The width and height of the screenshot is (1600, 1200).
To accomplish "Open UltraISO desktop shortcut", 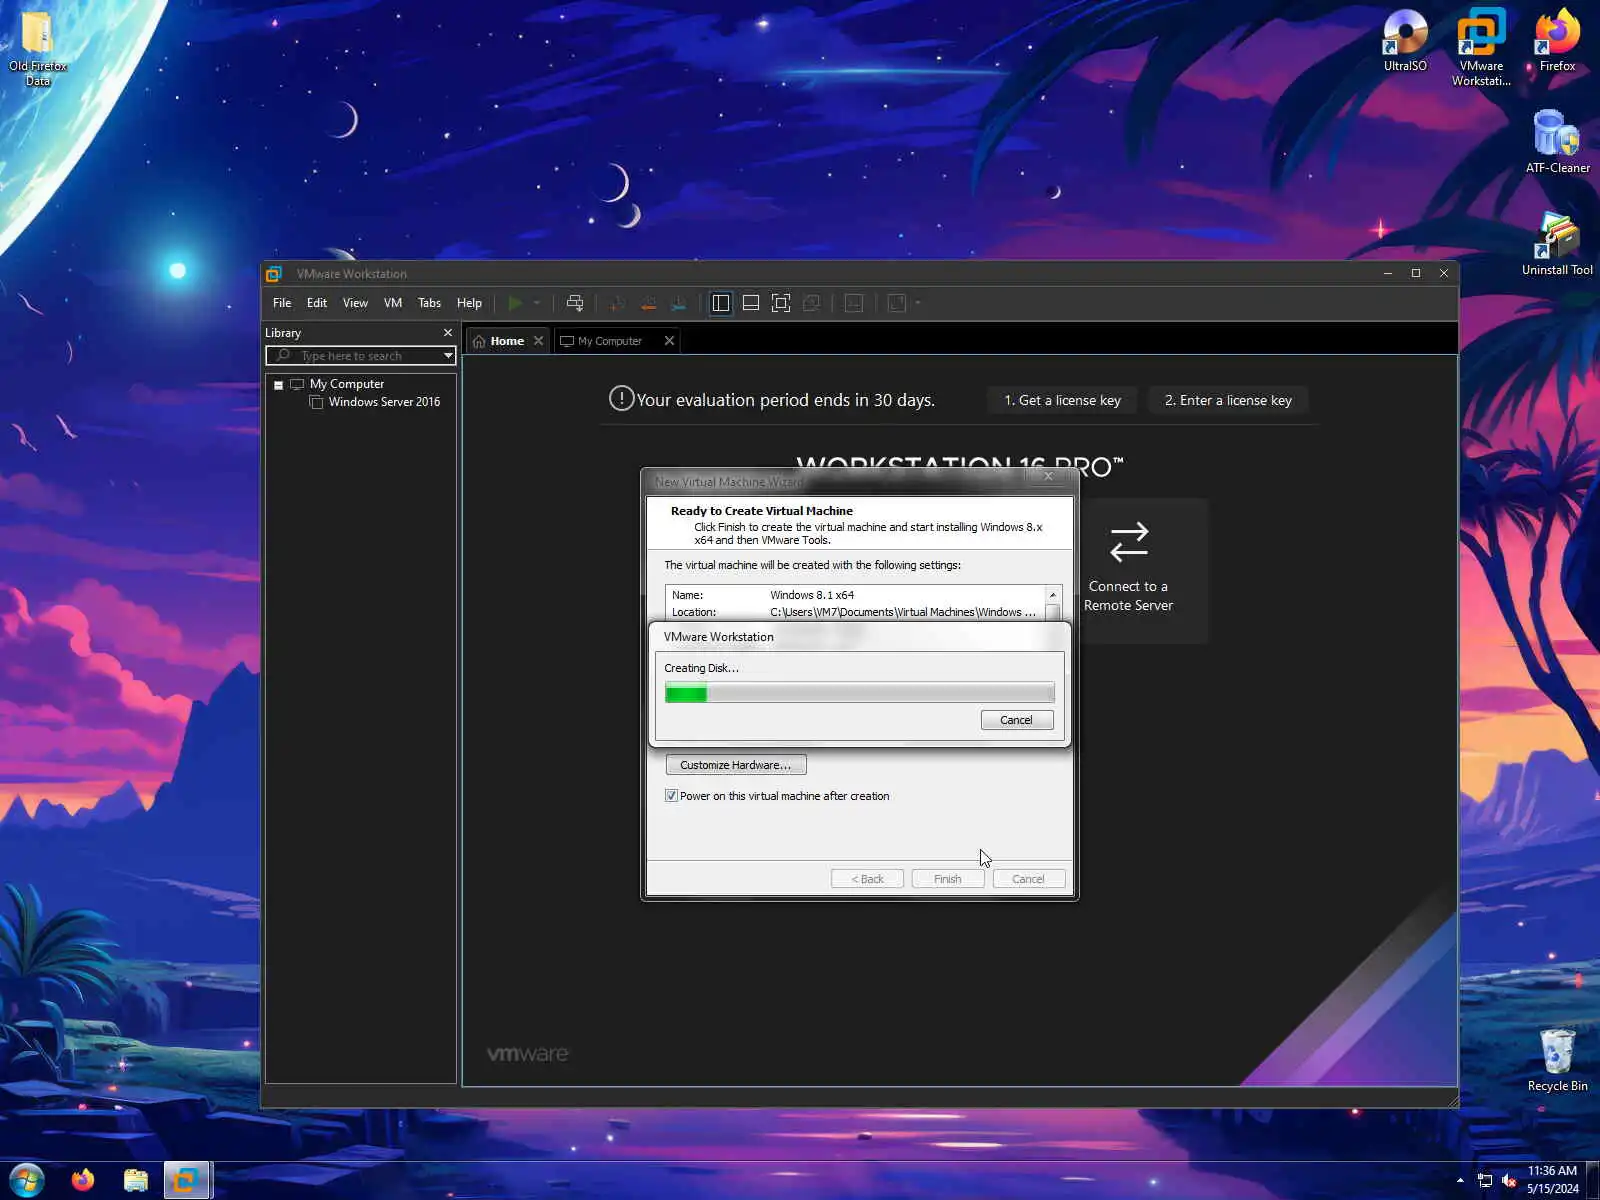I will click(1405, 41).
